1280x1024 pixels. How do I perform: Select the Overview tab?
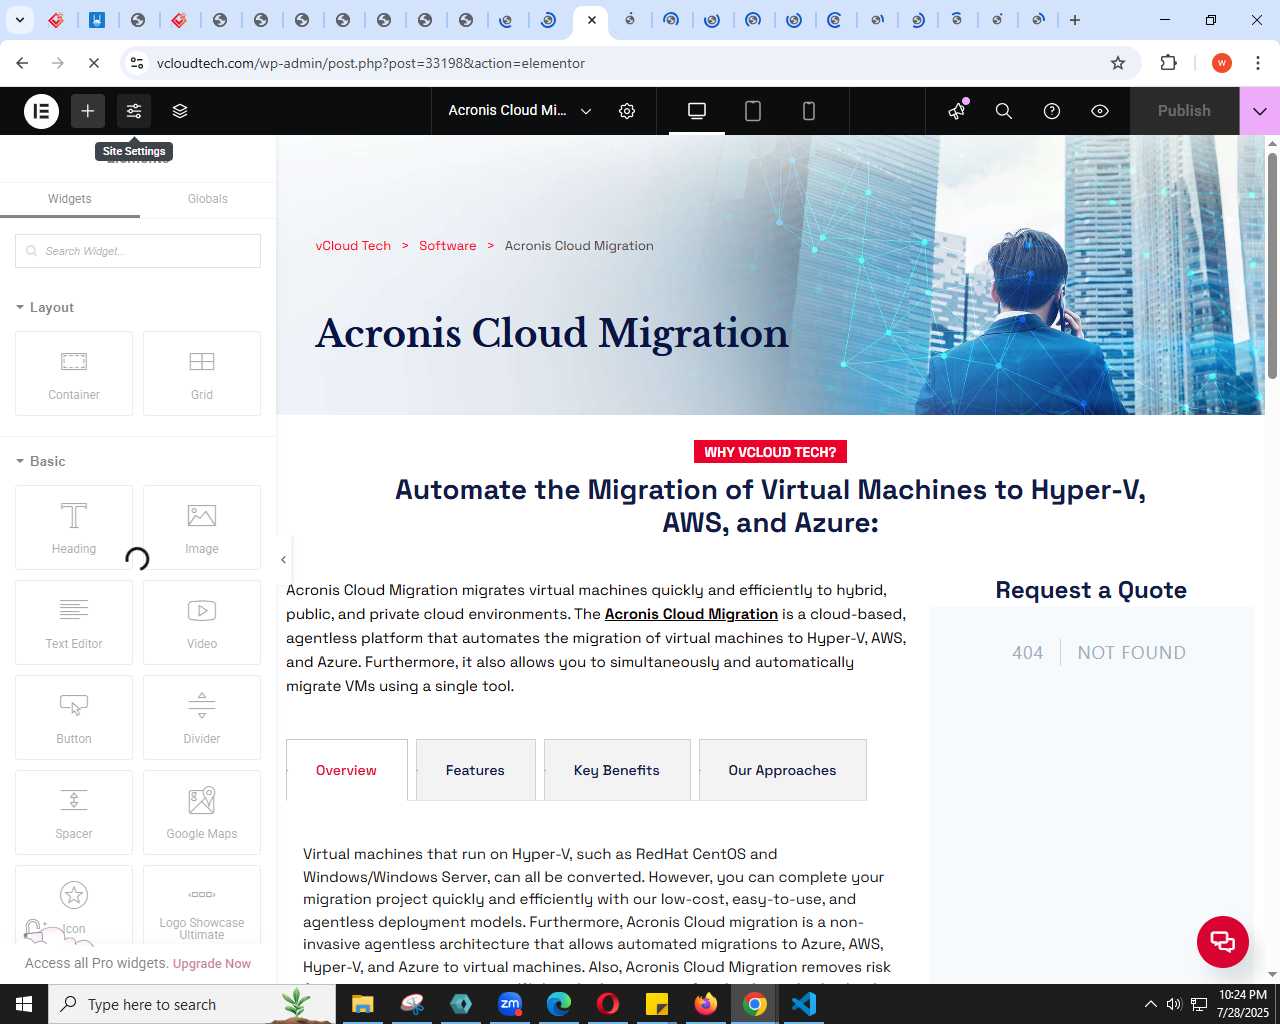point(347,770)
